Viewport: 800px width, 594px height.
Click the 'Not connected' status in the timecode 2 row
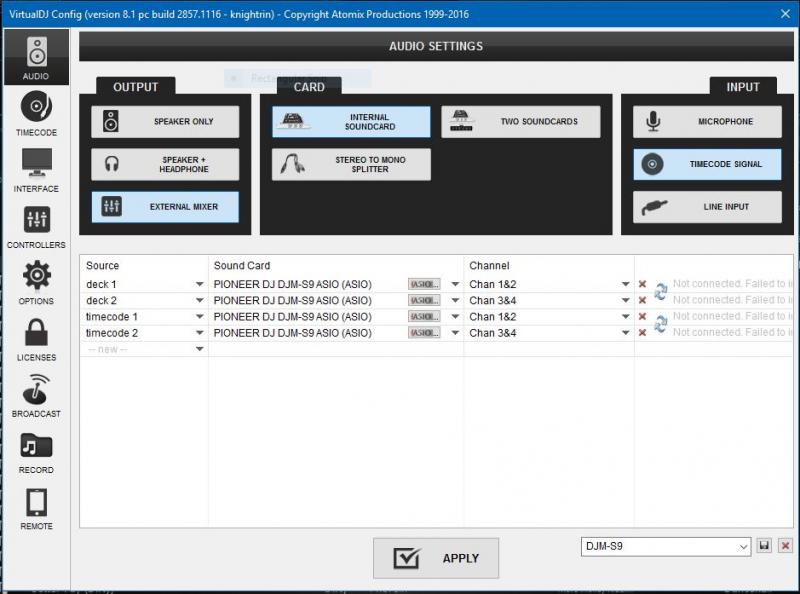click(x=733, y=332)
